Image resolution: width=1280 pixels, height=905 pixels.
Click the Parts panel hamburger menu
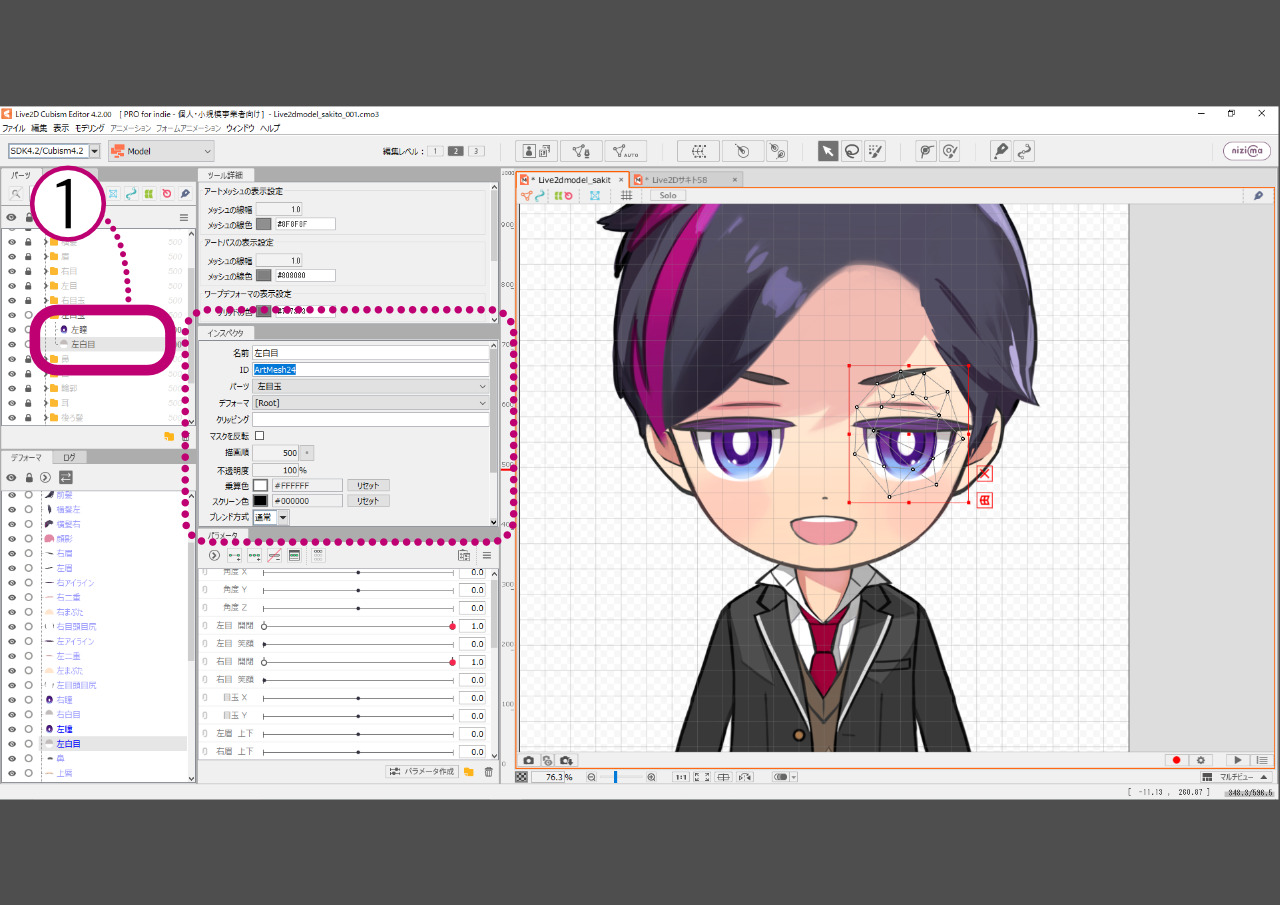pyautogui.click(x=184, y=217)
